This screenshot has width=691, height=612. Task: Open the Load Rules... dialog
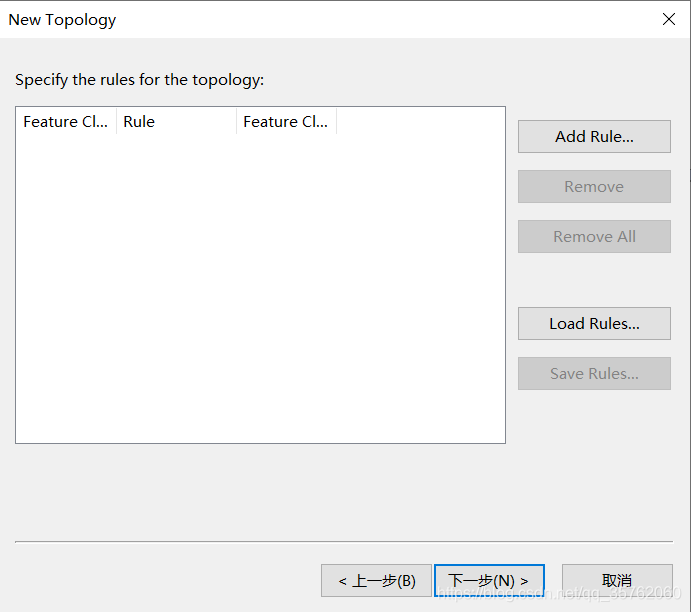tap(594, 323)
